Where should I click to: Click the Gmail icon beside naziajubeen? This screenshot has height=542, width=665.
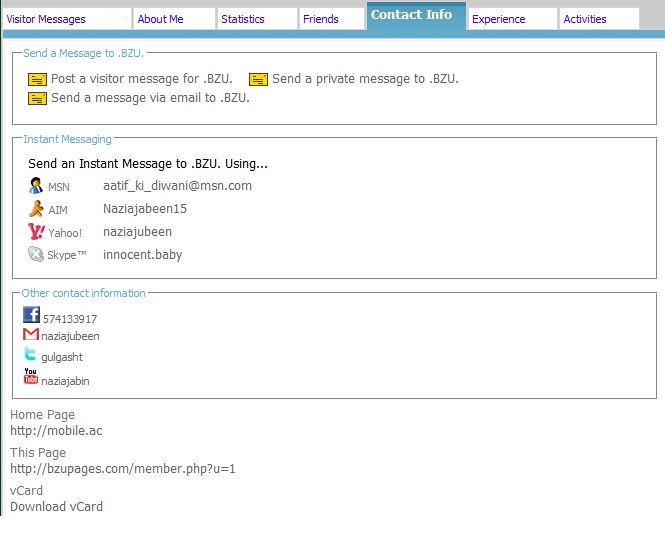[x=31, y=335]
